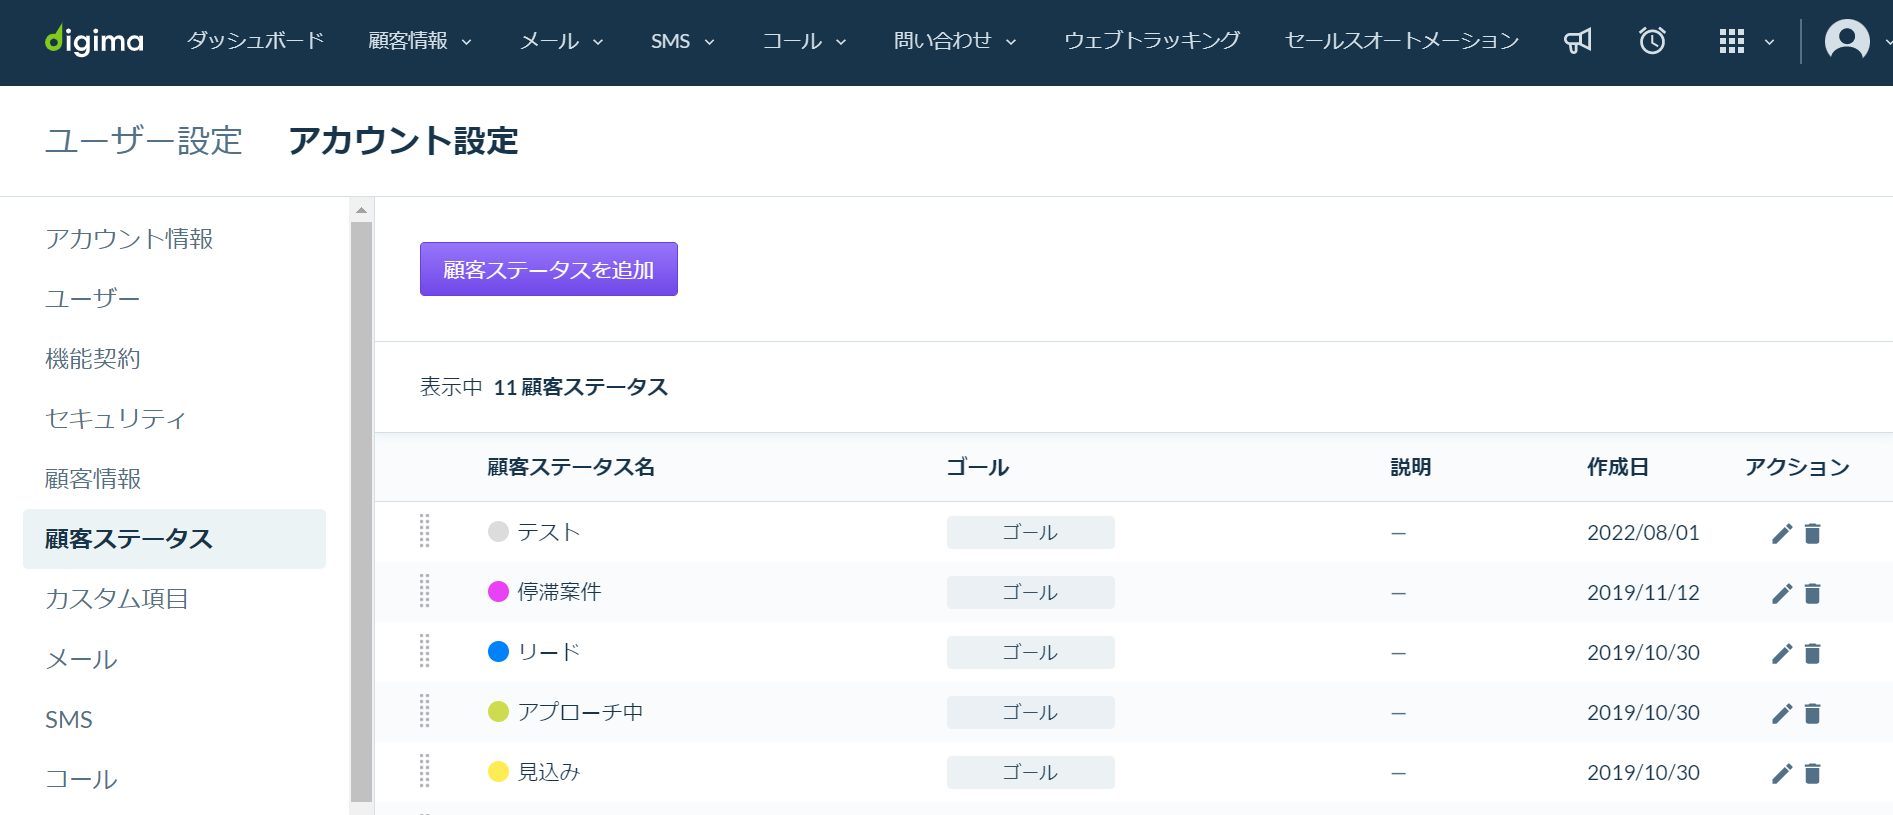
Task: Click the 顧客ステータス名 column header
Action: coord(571,467)
